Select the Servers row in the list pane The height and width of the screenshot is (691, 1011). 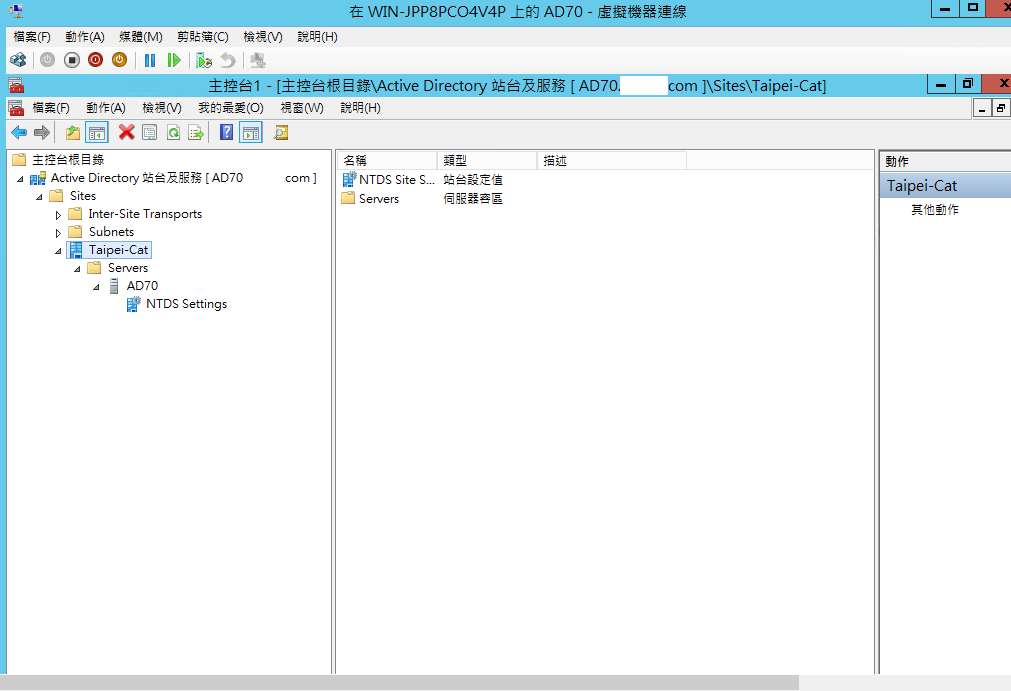click(378, 199)
